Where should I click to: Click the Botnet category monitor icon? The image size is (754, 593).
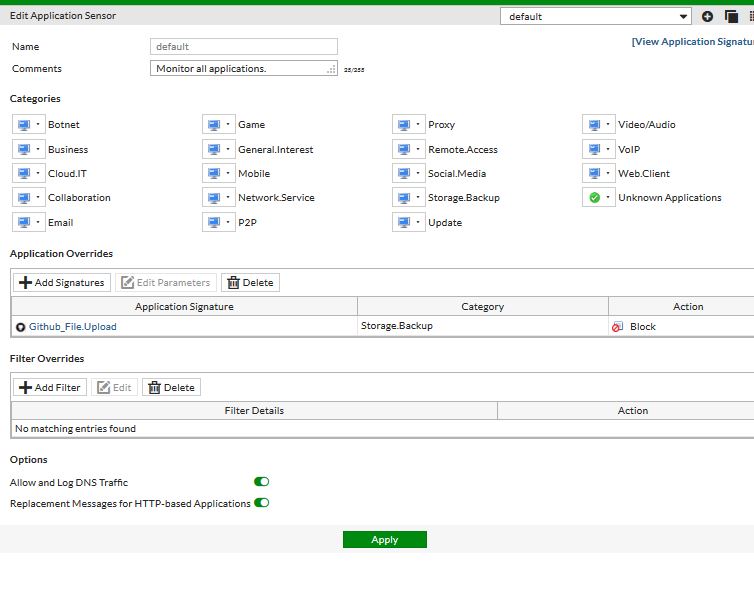pos(23,125)
